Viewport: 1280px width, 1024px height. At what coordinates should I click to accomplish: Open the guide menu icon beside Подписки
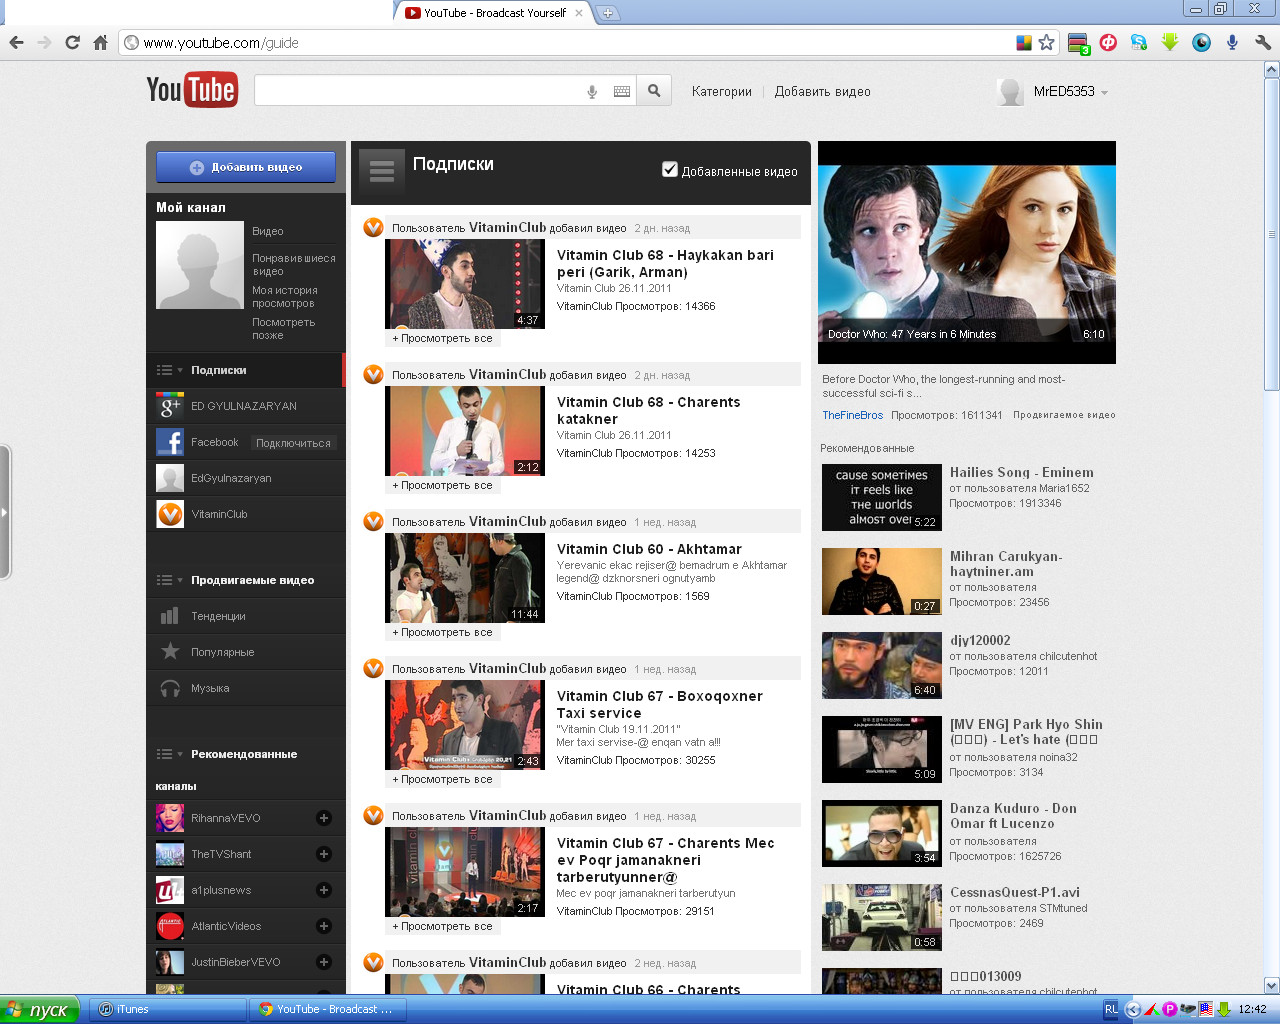click(381, 171)
